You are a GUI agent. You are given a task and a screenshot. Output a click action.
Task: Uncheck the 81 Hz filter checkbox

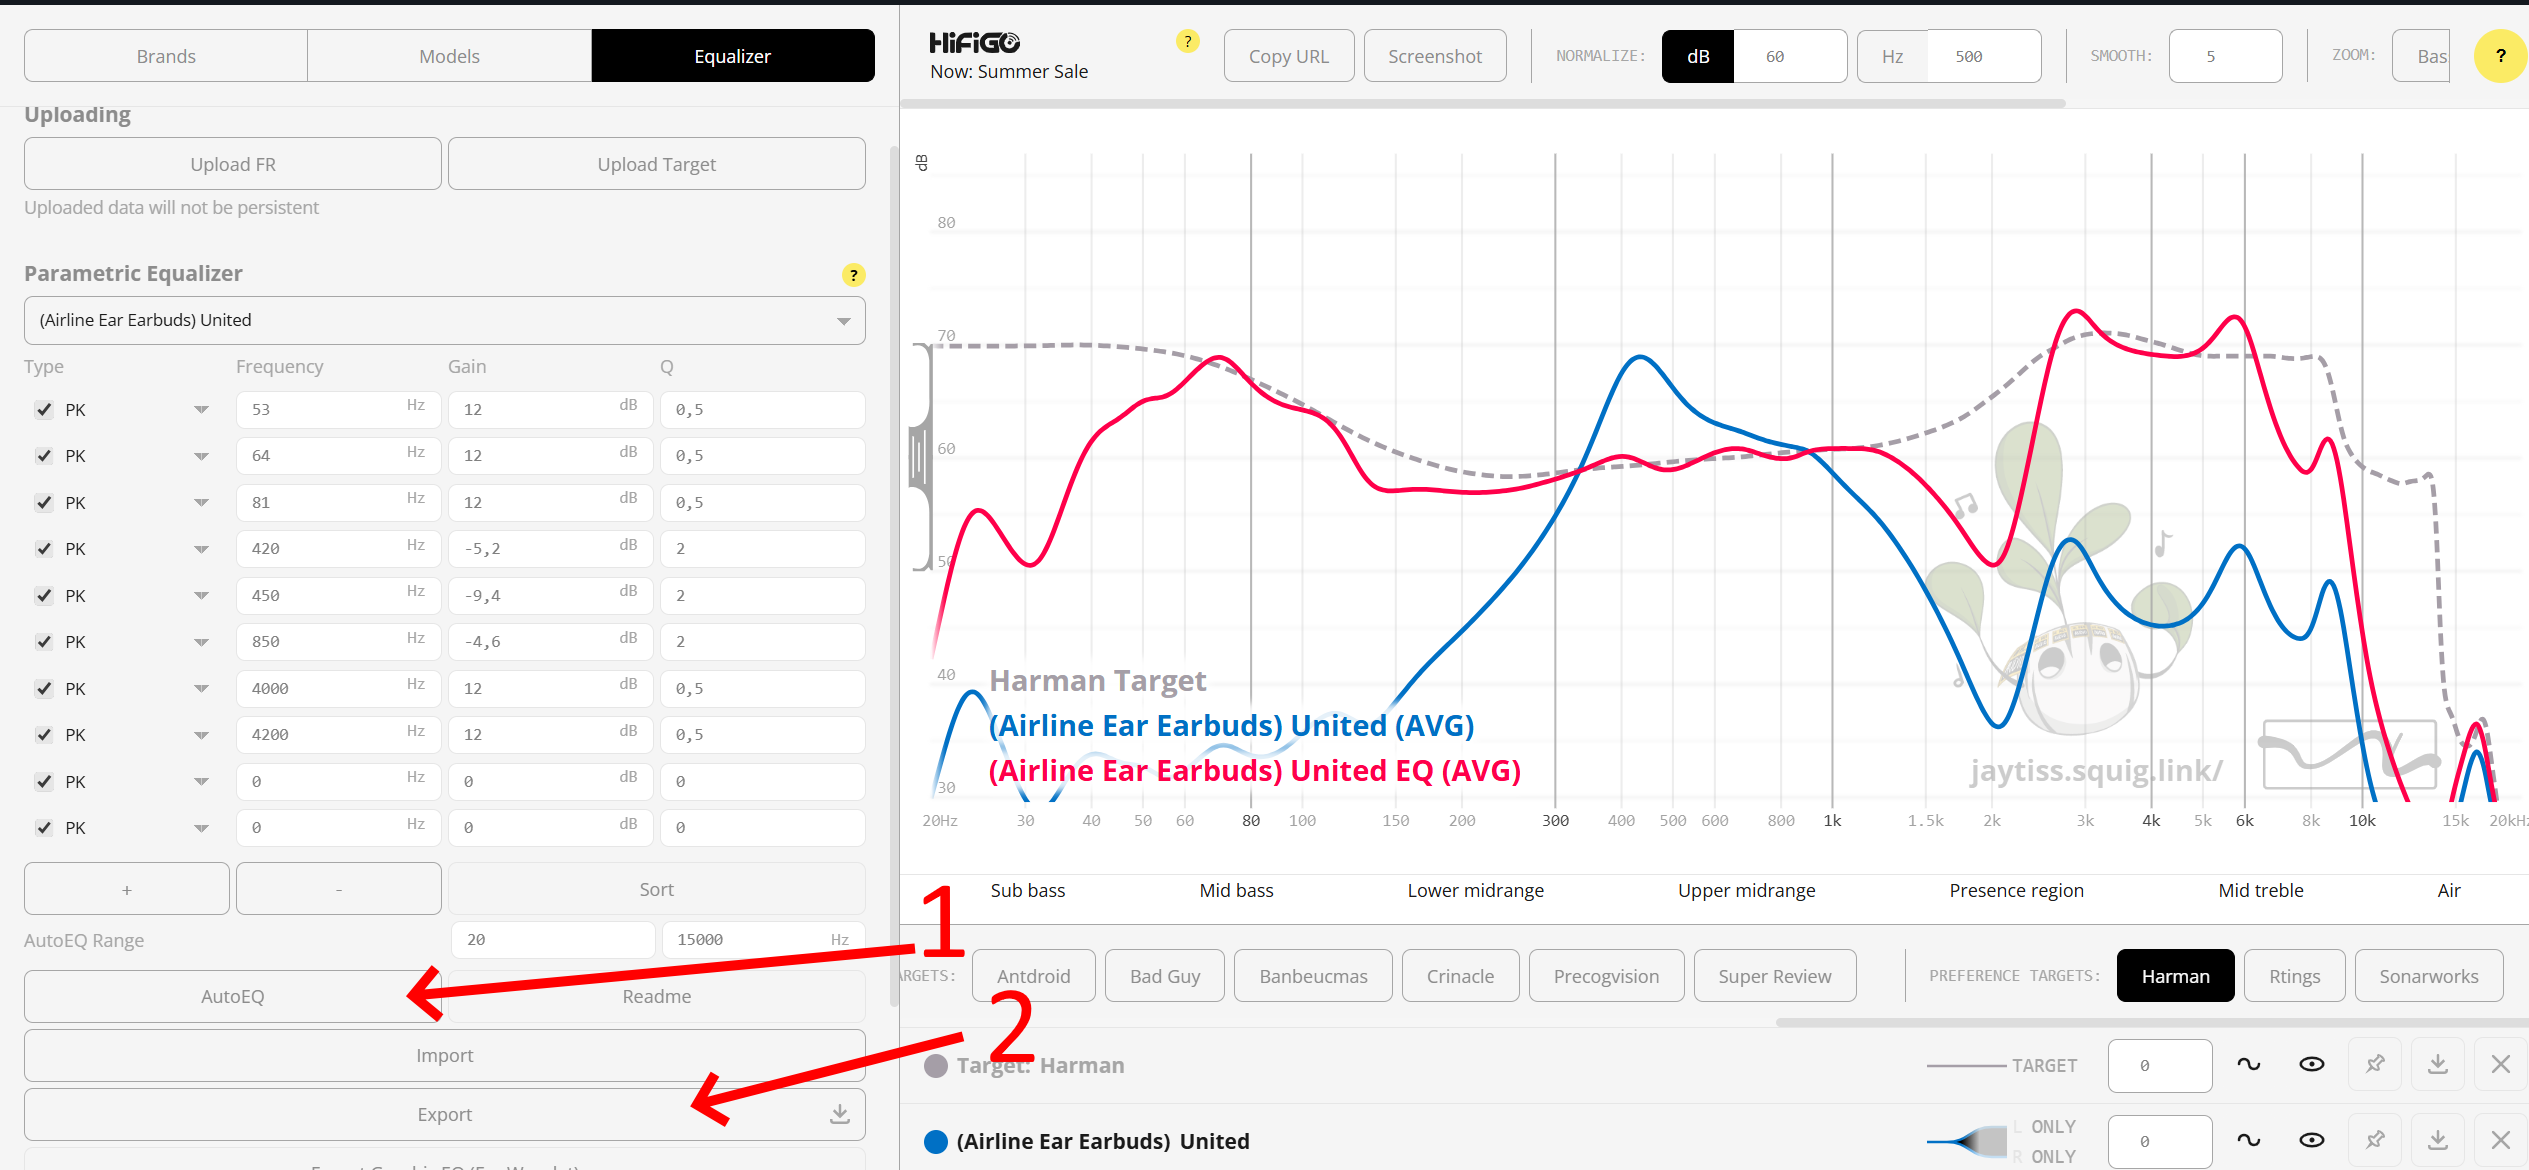coord(44,503)
